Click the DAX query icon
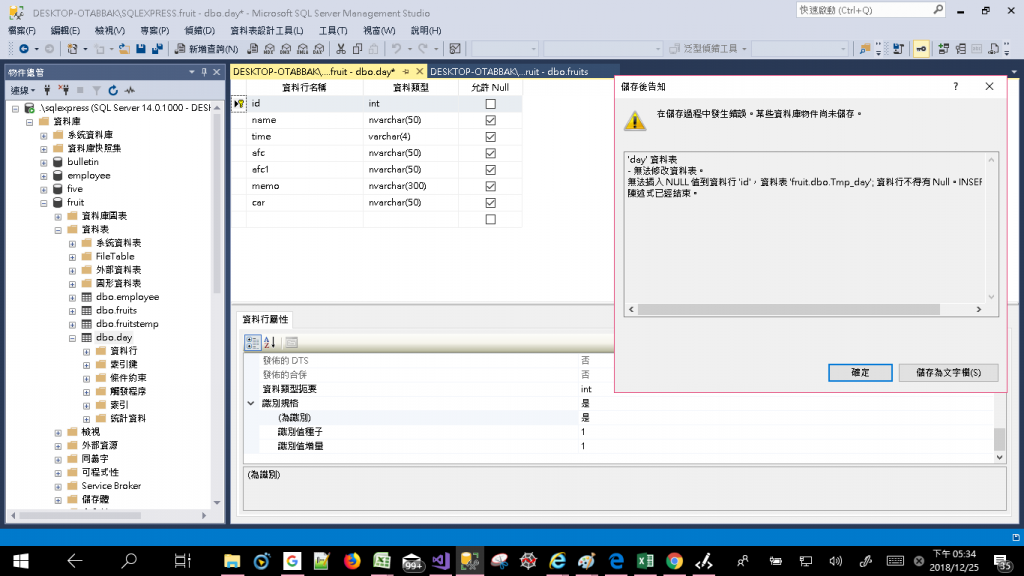Screen dimensions: 1024x576 pyautogui.click(x=319, y=49)
